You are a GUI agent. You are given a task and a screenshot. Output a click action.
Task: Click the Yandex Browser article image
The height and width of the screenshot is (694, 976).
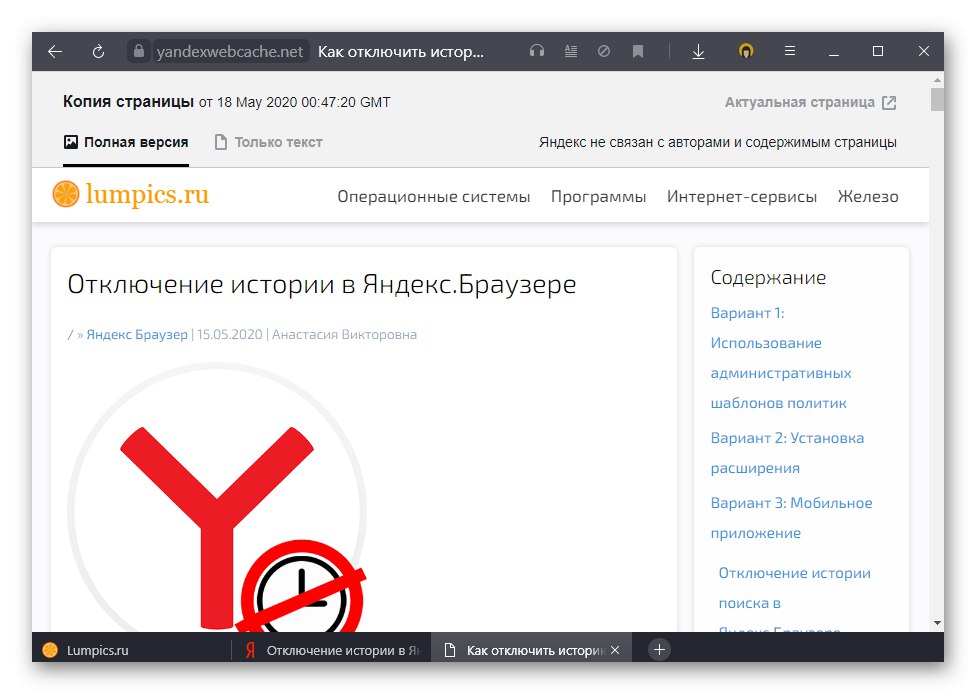click(218, 497)
